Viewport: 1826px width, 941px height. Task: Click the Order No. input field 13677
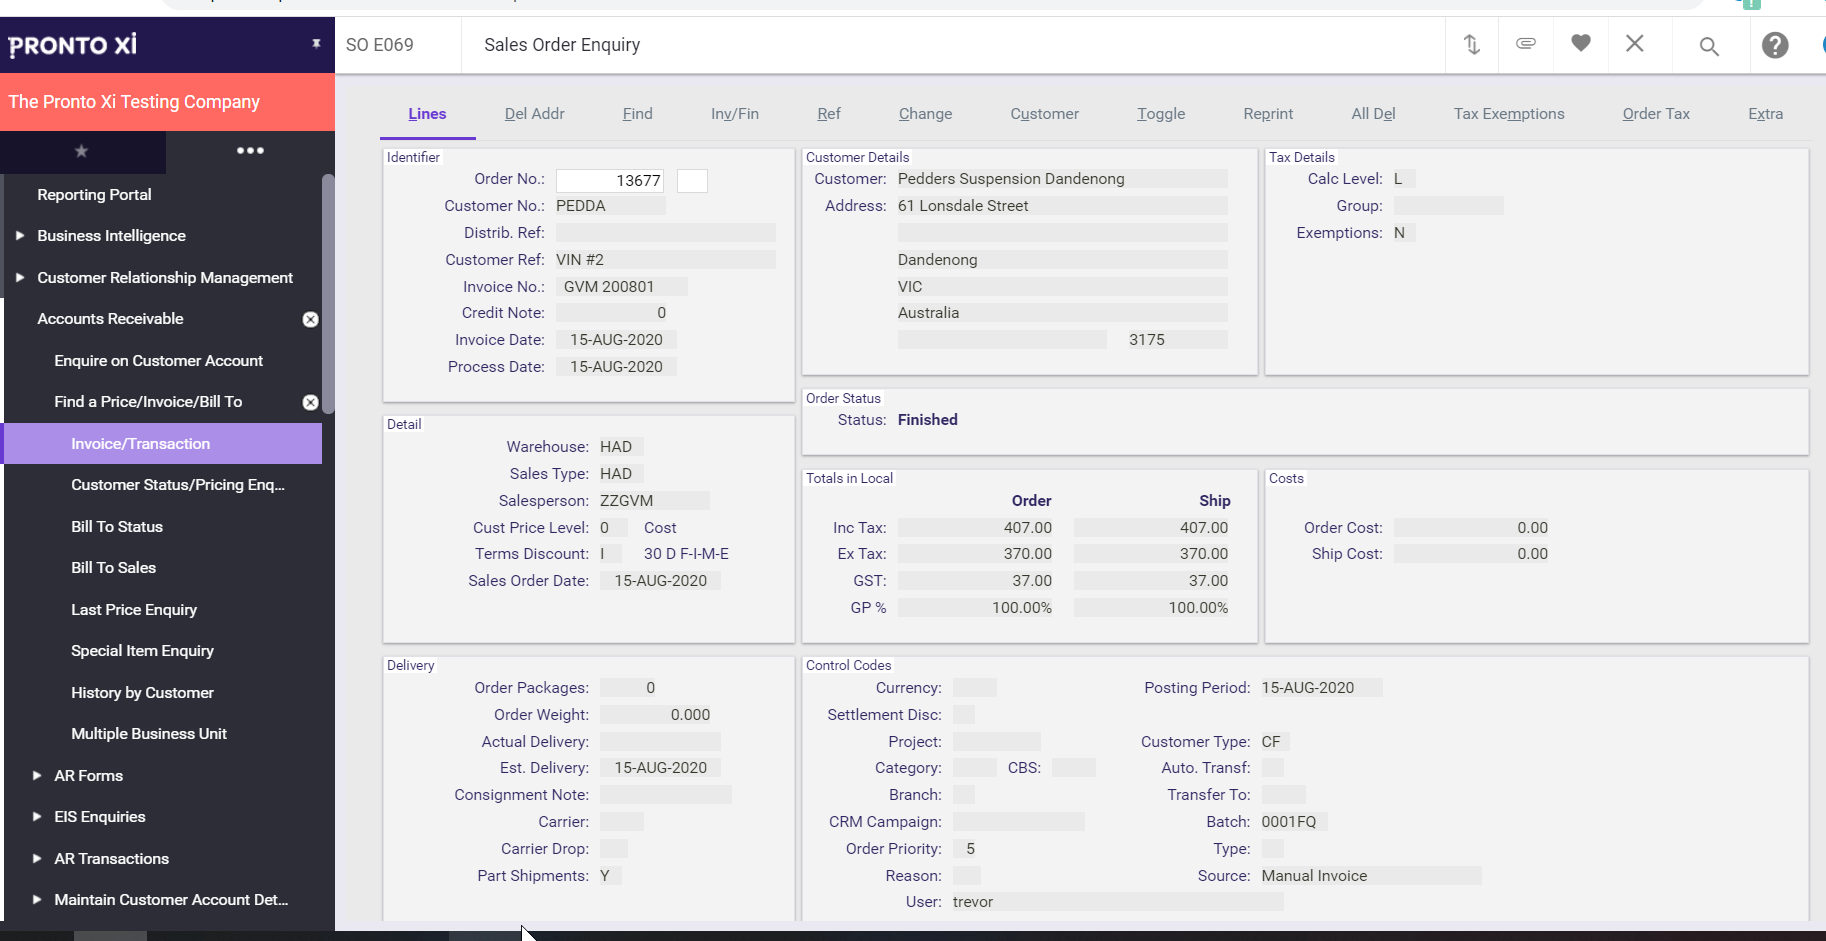610,180
